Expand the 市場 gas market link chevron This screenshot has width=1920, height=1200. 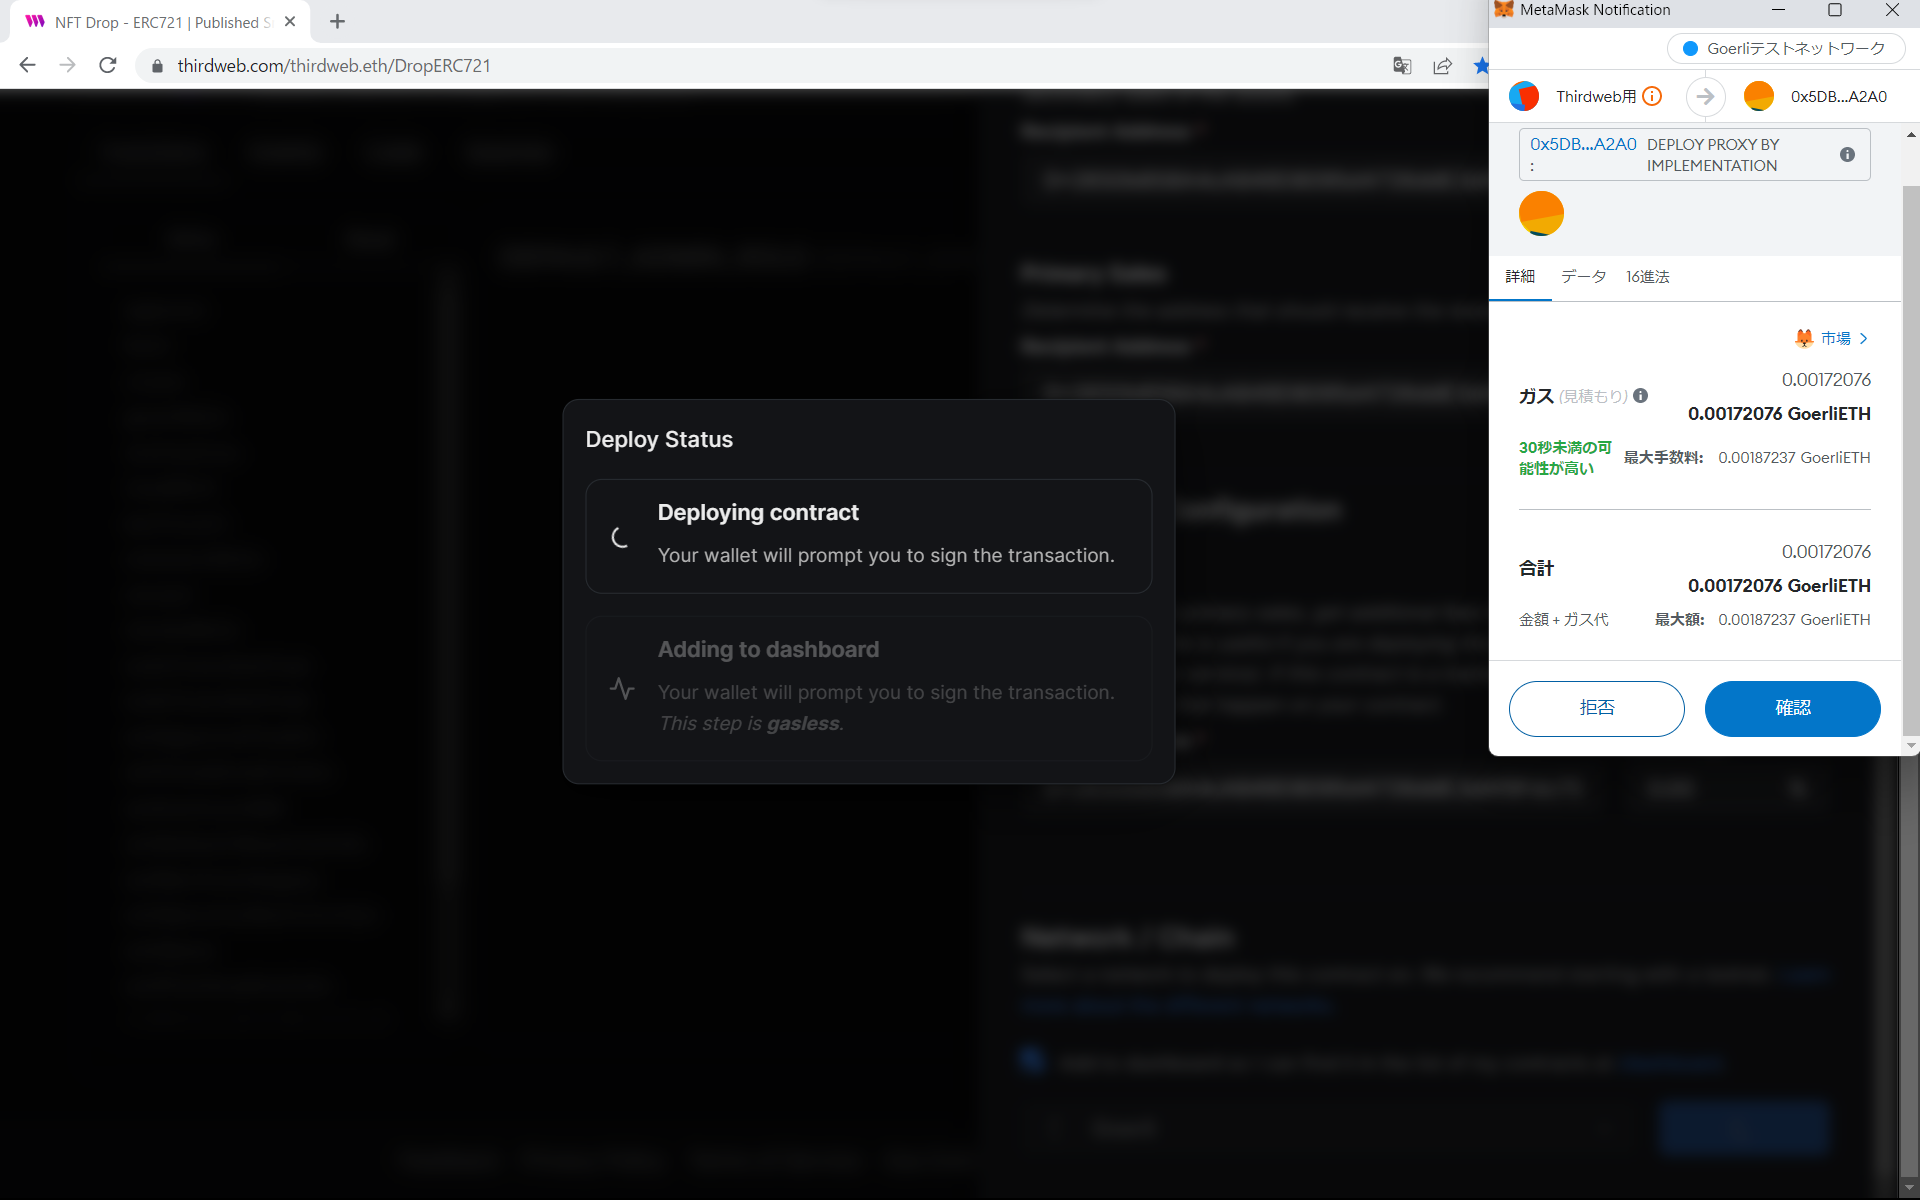1863,339
